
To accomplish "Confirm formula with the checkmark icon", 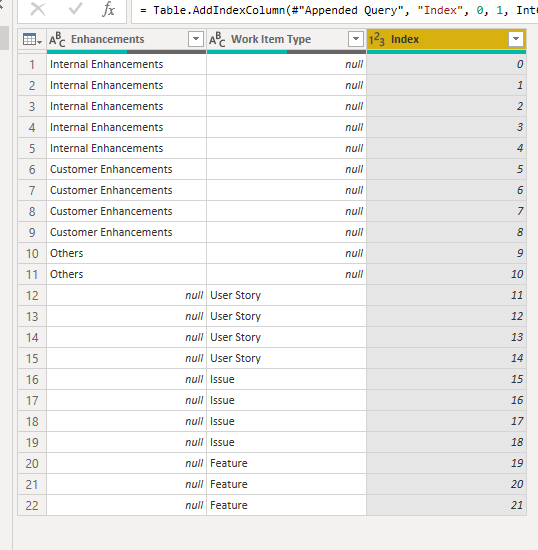I will (x=75, y=9).
